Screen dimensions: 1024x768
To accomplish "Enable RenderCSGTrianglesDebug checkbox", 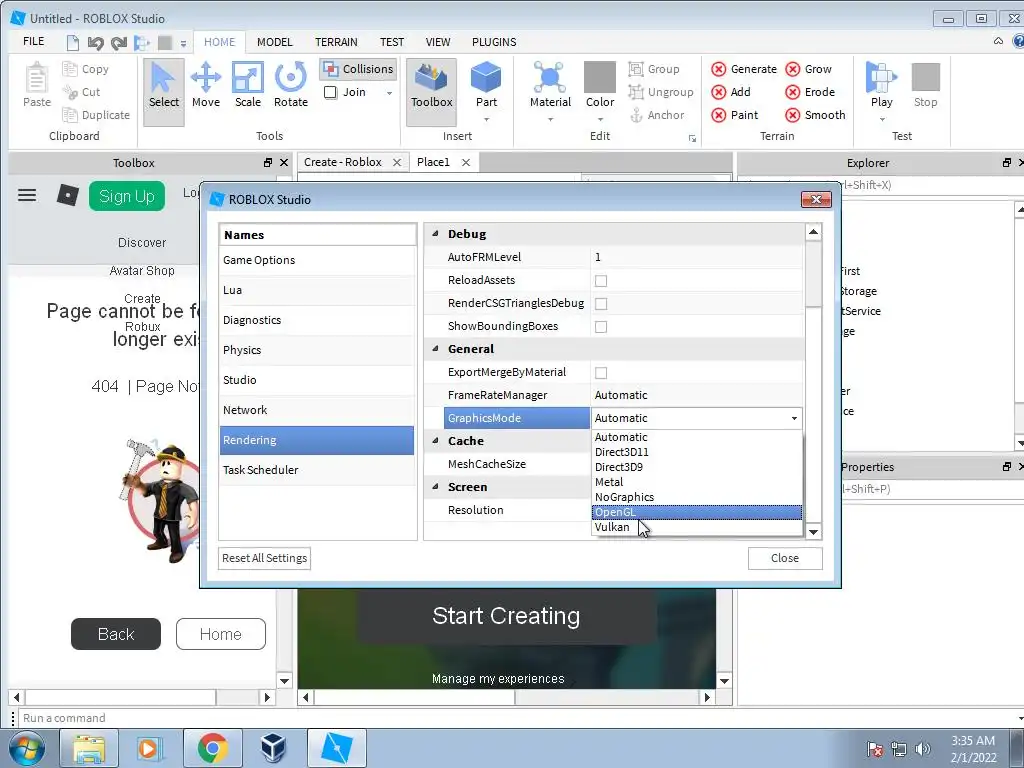I will (x=601, y=304).
